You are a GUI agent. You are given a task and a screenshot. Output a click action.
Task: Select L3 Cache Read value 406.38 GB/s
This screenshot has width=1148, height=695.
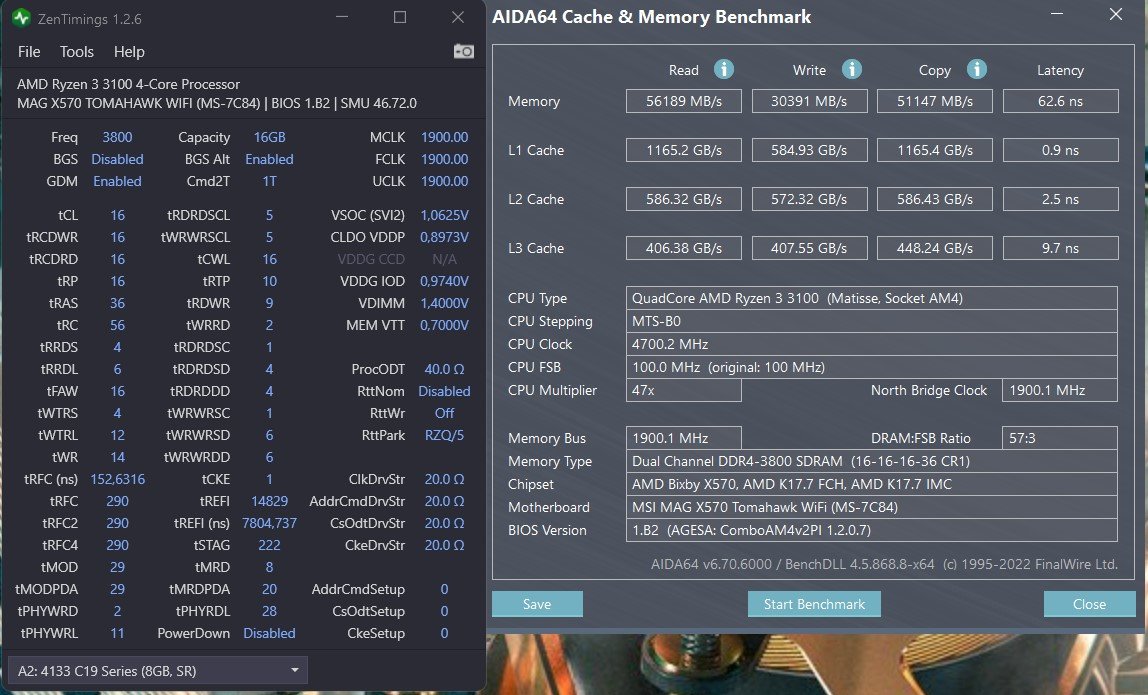point(684,248)
